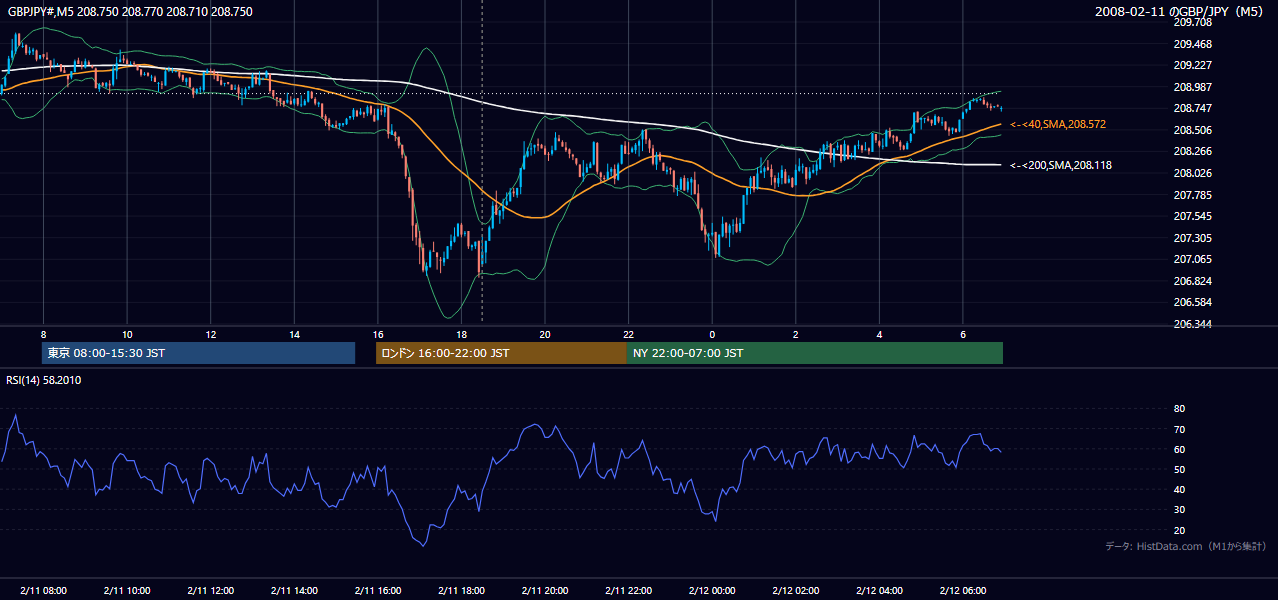Click price axis value 208.266
Image resolution: width=1278 pixels, height=600 pixels.
pyautogui.click(x=1193, y=151)
